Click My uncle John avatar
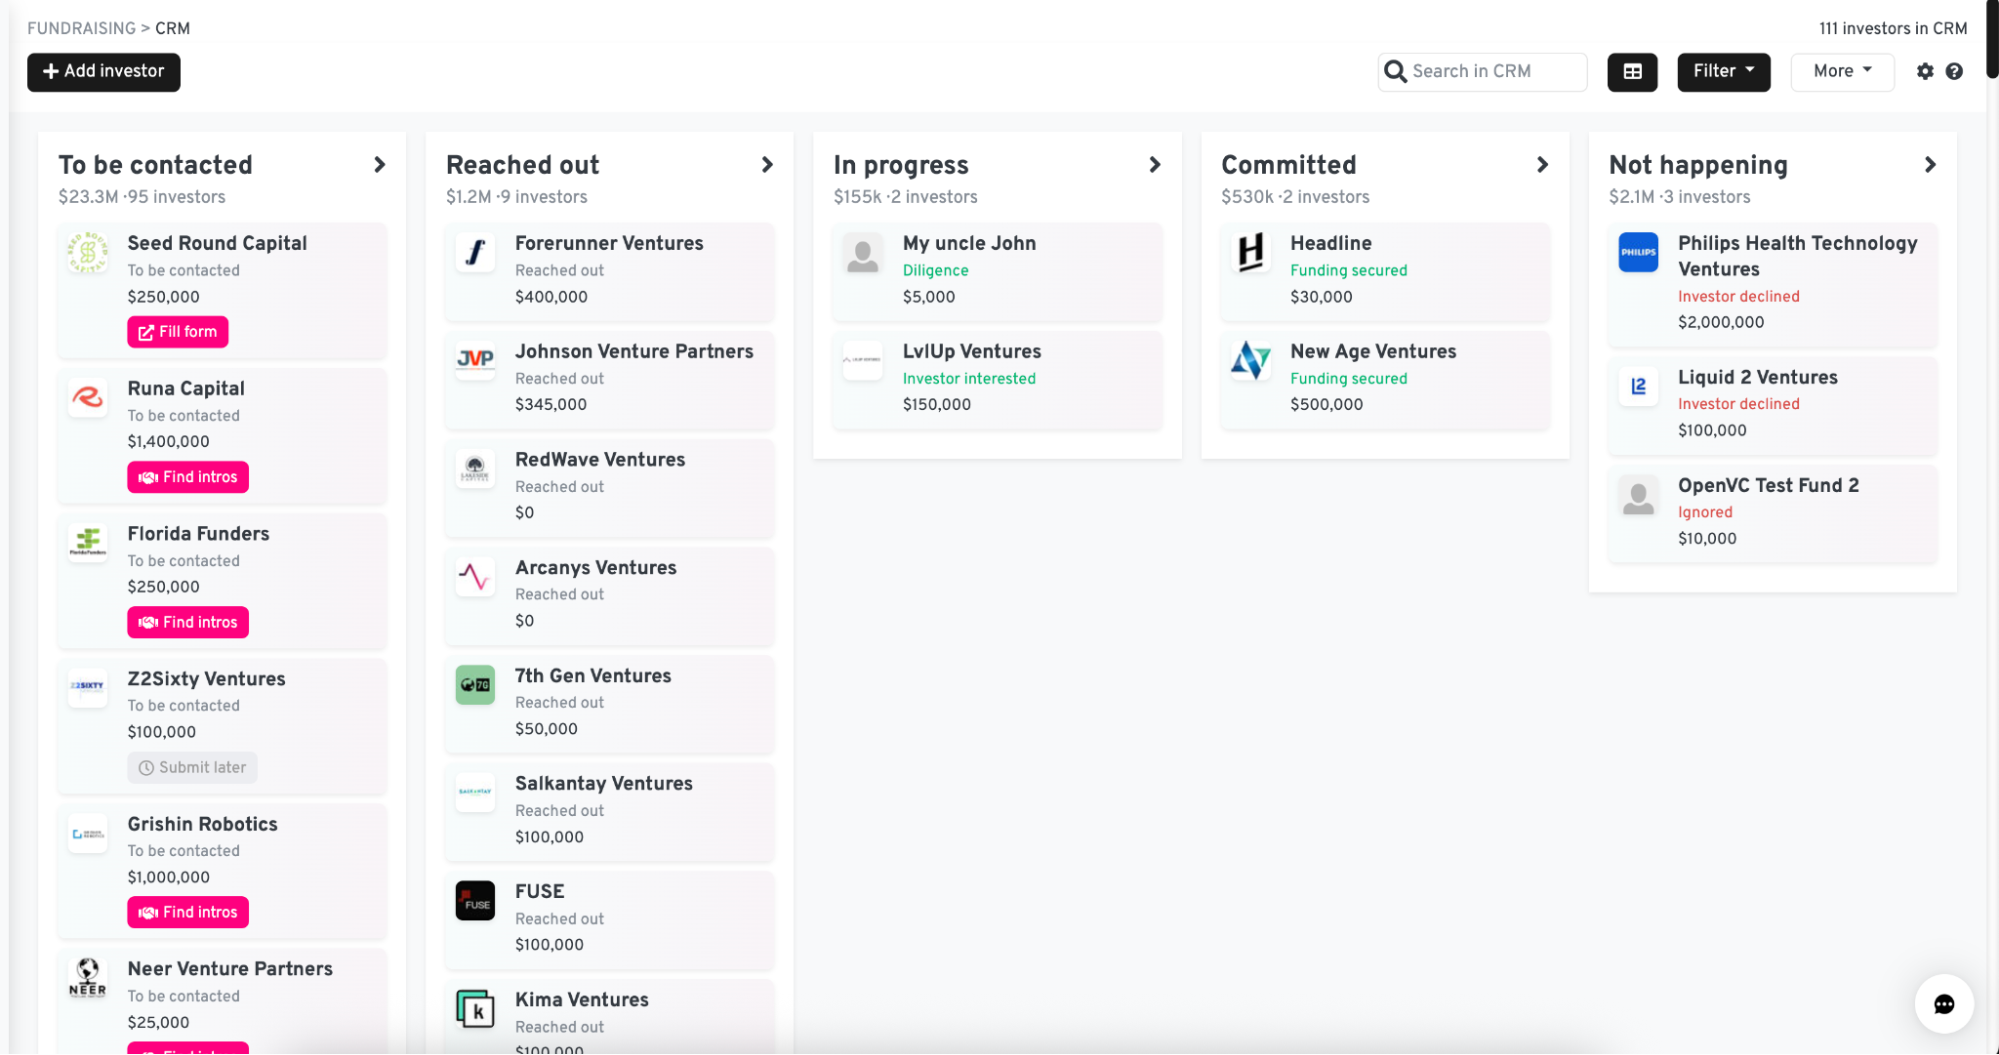 pos(863,252)
